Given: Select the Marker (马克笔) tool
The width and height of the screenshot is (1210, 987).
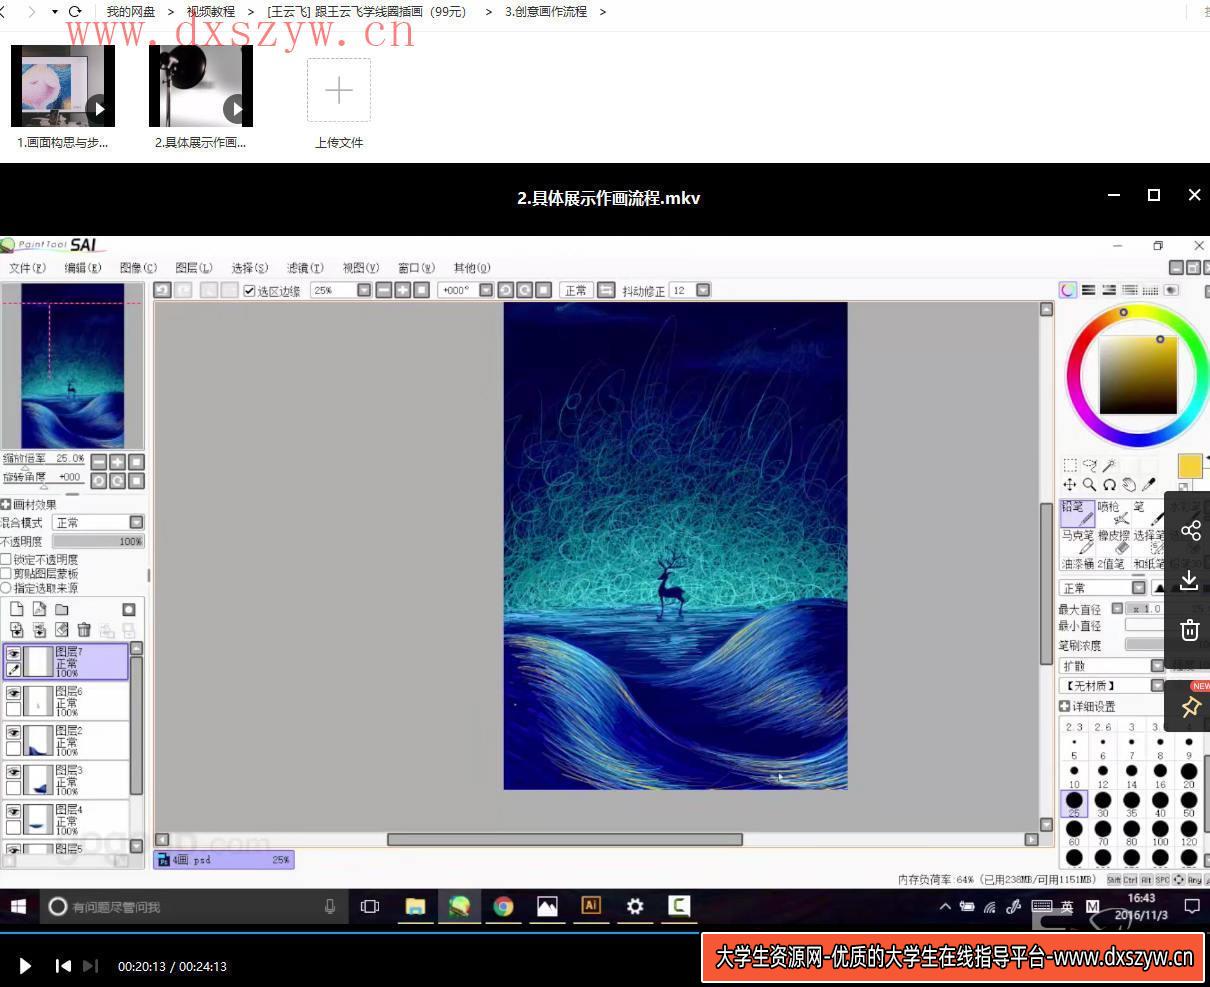Looking at the screenshot, I should 1077,541.
